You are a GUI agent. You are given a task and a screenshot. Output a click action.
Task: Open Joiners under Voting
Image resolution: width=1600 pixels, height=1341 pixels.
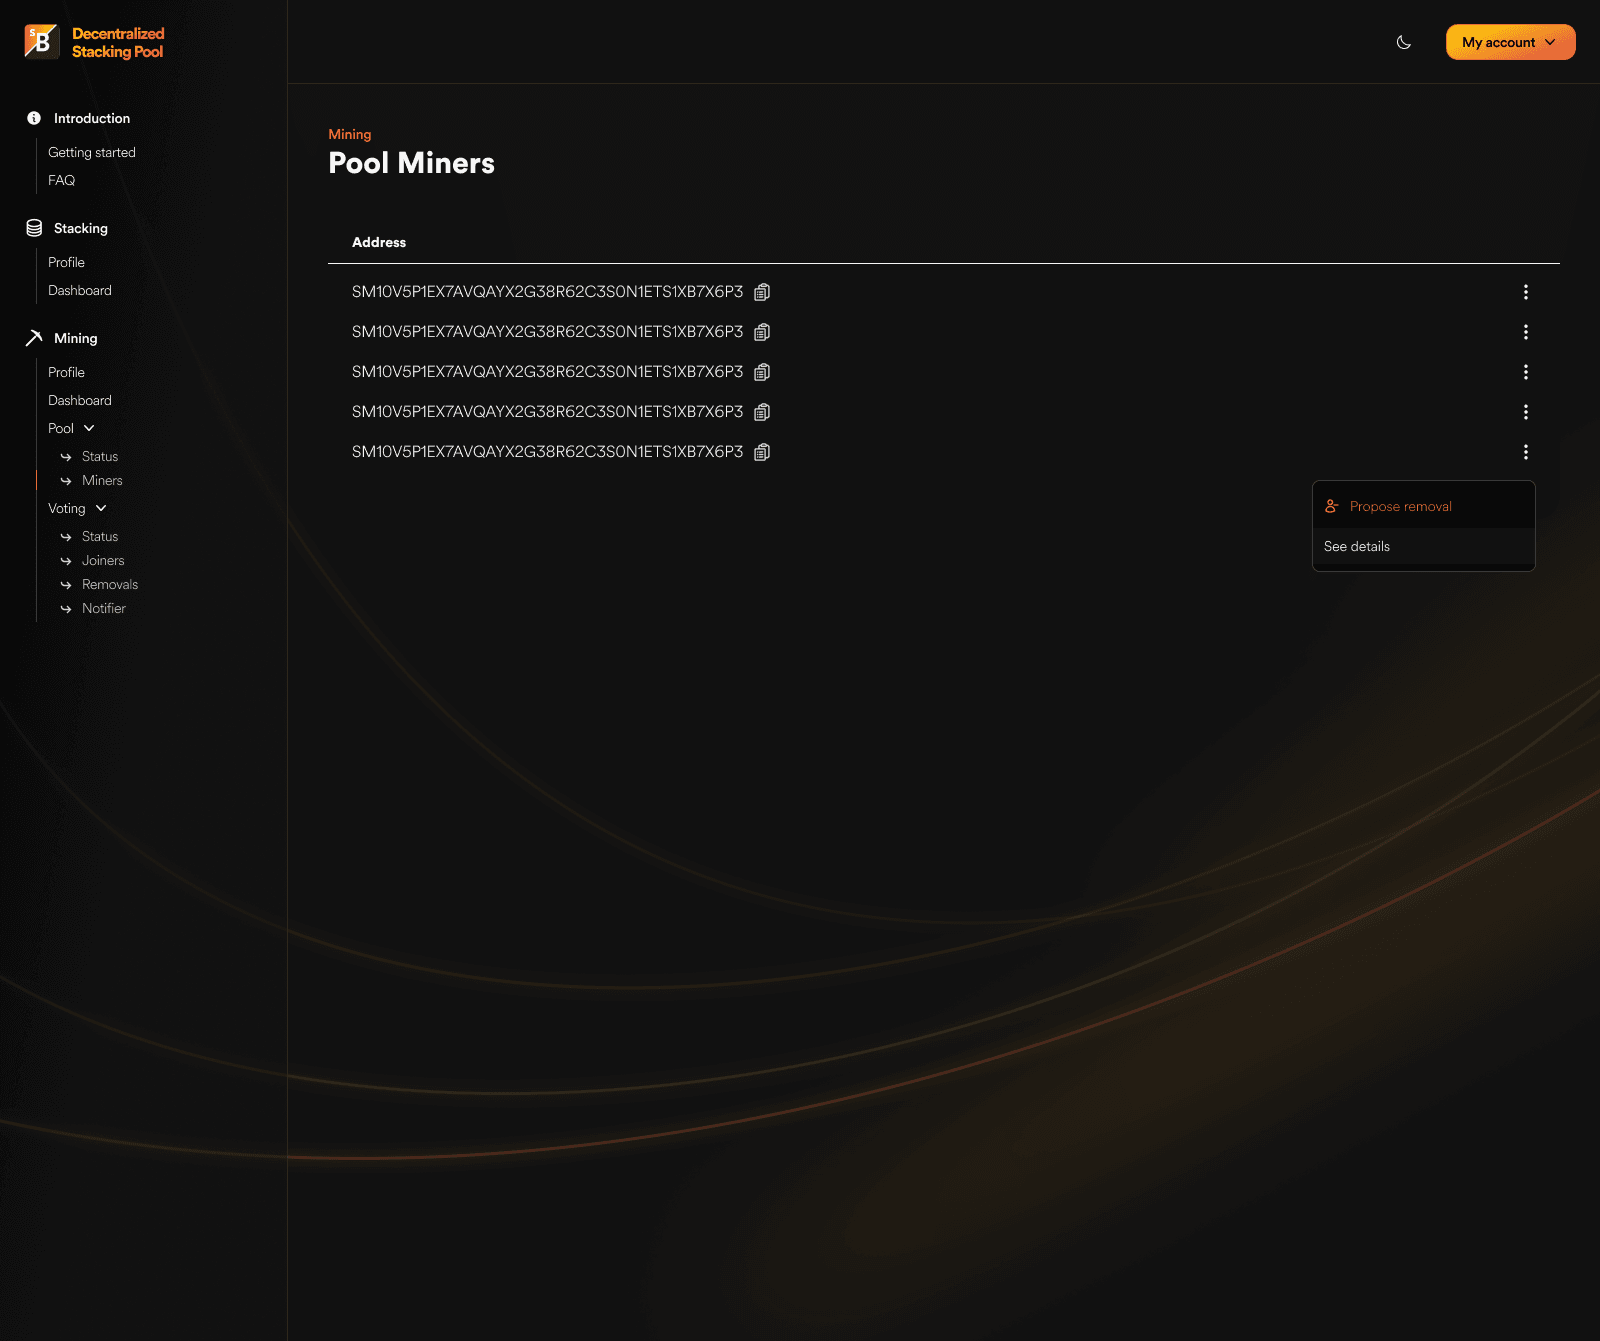103,560
